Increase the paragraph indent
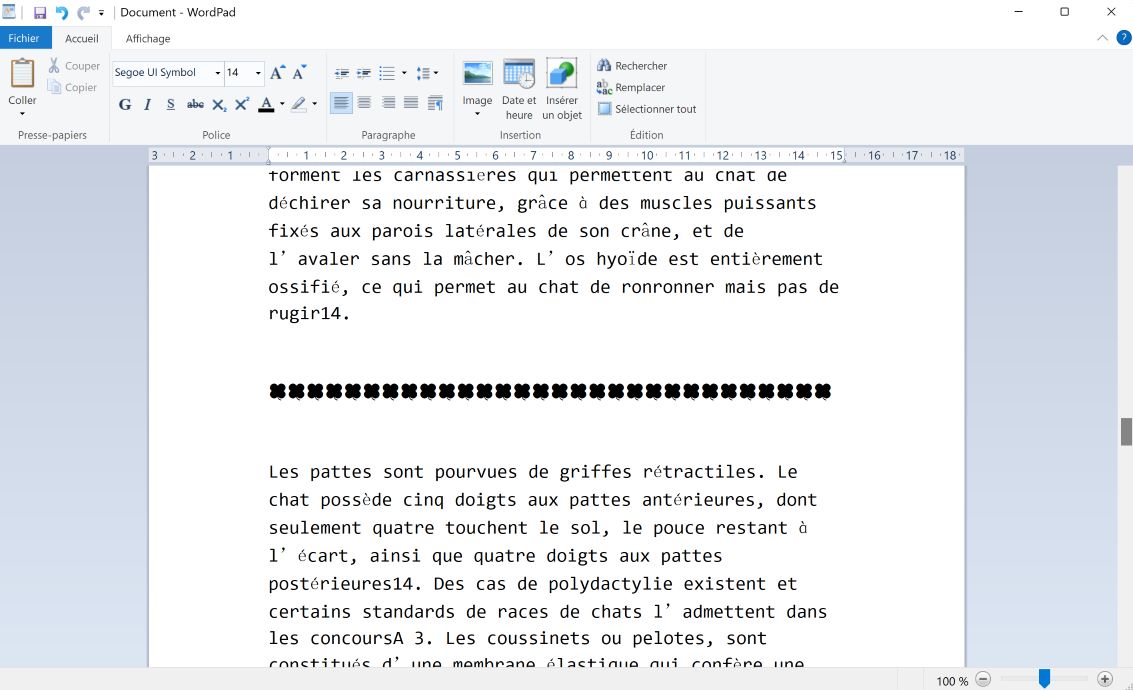Image resolution: width=1133 pixels, height=690 pixels. (364, 73)
